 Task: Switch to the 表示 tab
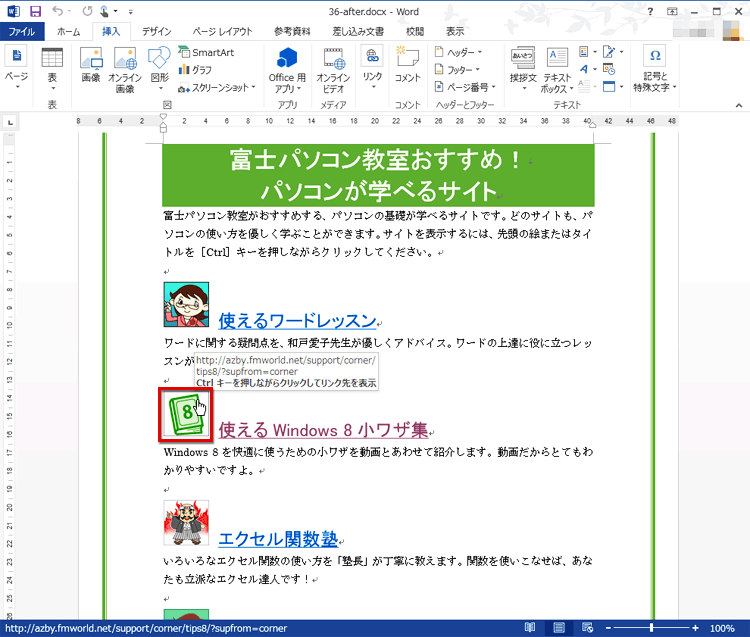coord(455,32)
